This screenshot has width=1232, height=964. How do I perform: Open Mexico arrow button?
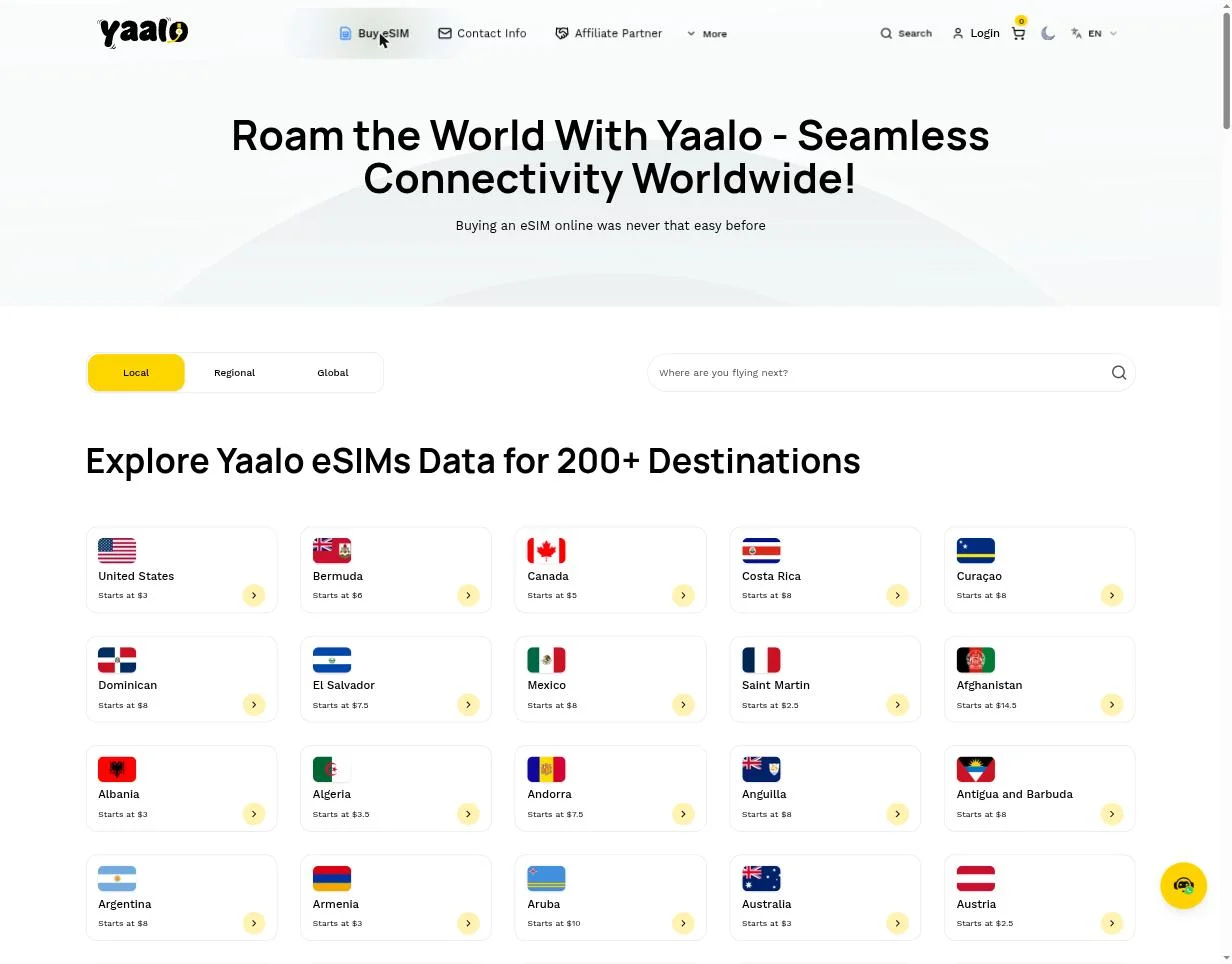tap(683, 705)
